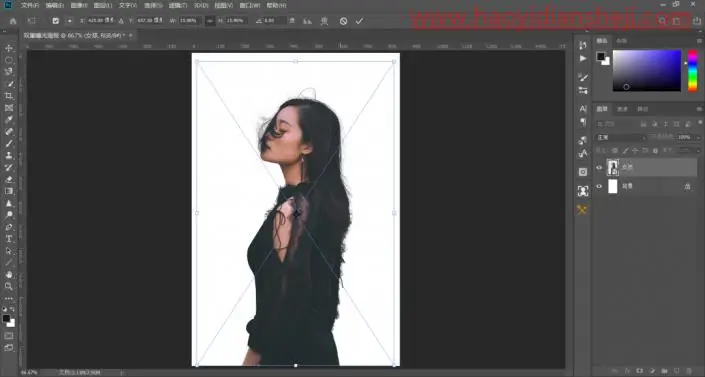This screenshot has height=377, width=705.
Task: Toggle reference point checkbox in options bar
Action: click(x=55, y=21)
